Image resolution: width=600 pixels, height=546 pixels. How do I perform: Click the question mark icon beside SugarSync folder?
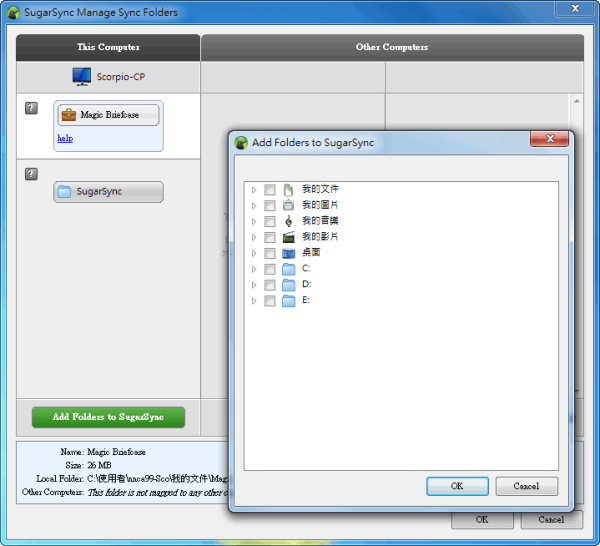(31, 174)
